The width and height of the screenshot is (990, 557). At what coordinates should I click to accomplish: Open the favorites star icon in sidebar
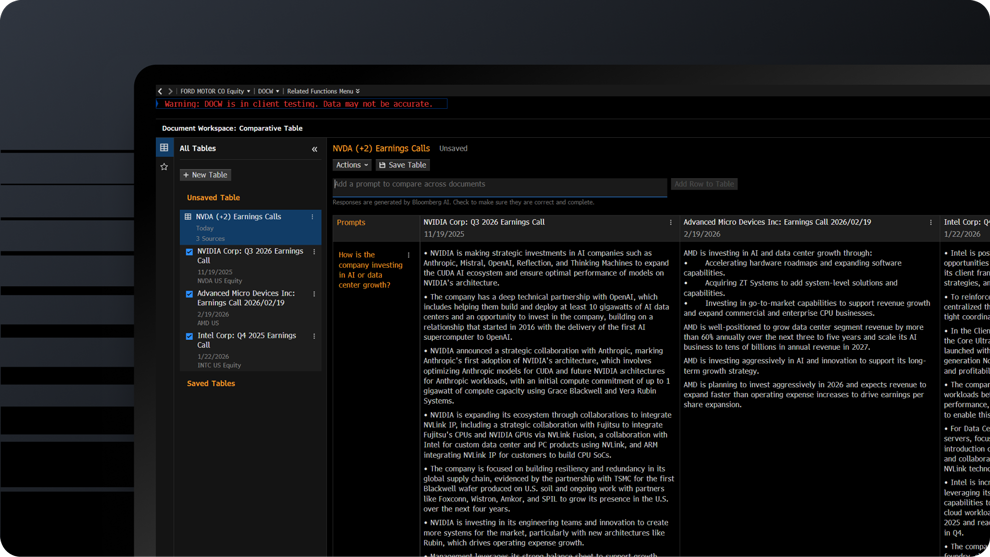pos(164,167)
